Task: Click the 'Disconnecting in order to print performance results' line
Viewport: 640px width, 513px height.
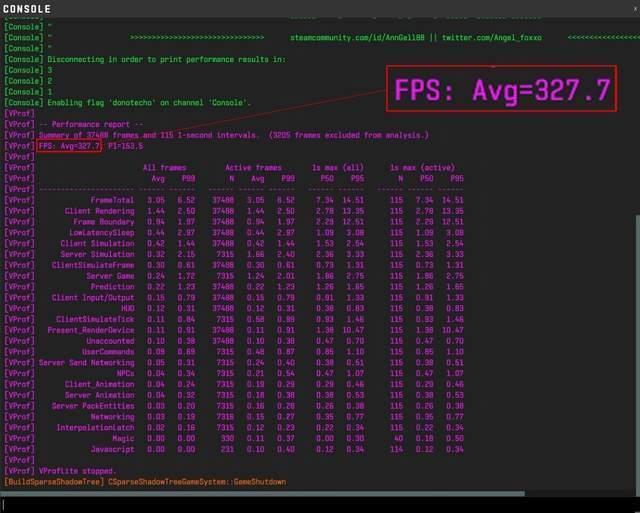Action: 167,59
